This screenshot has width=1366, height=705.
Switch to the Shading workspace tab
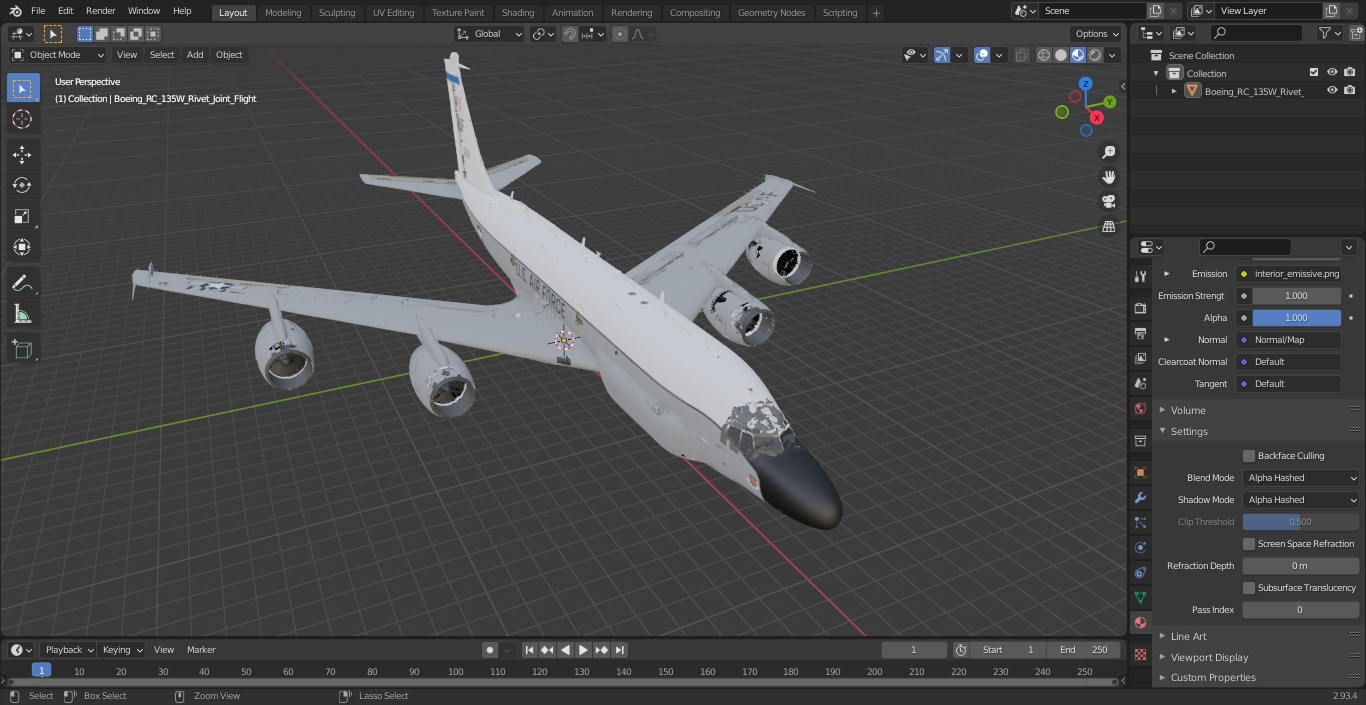(x=518, y=12)
